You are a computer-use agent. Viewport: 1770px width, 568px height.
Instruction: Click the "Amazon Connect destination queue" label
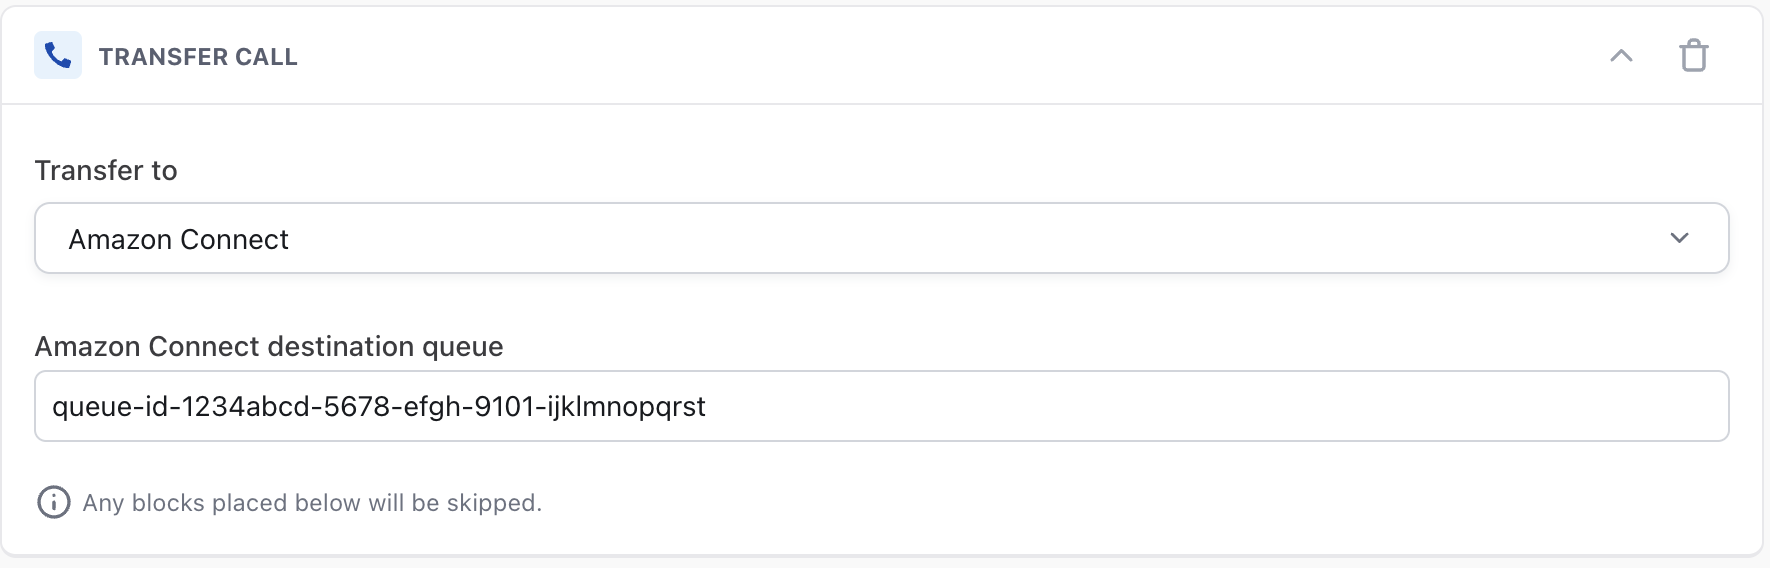pyautogui.click(x=269, y=347)
